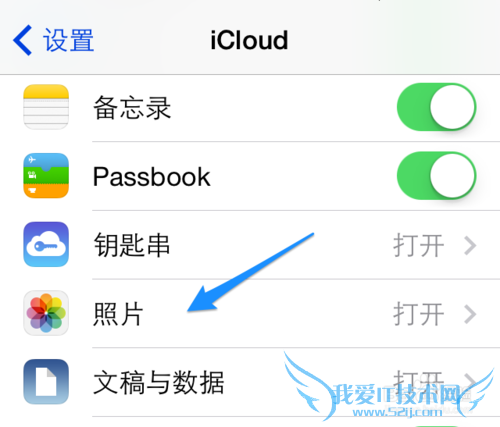This screenshot has height=427, width=500.
Task: Disable the Passbook sync switch
Action: (x=437, y=176)
